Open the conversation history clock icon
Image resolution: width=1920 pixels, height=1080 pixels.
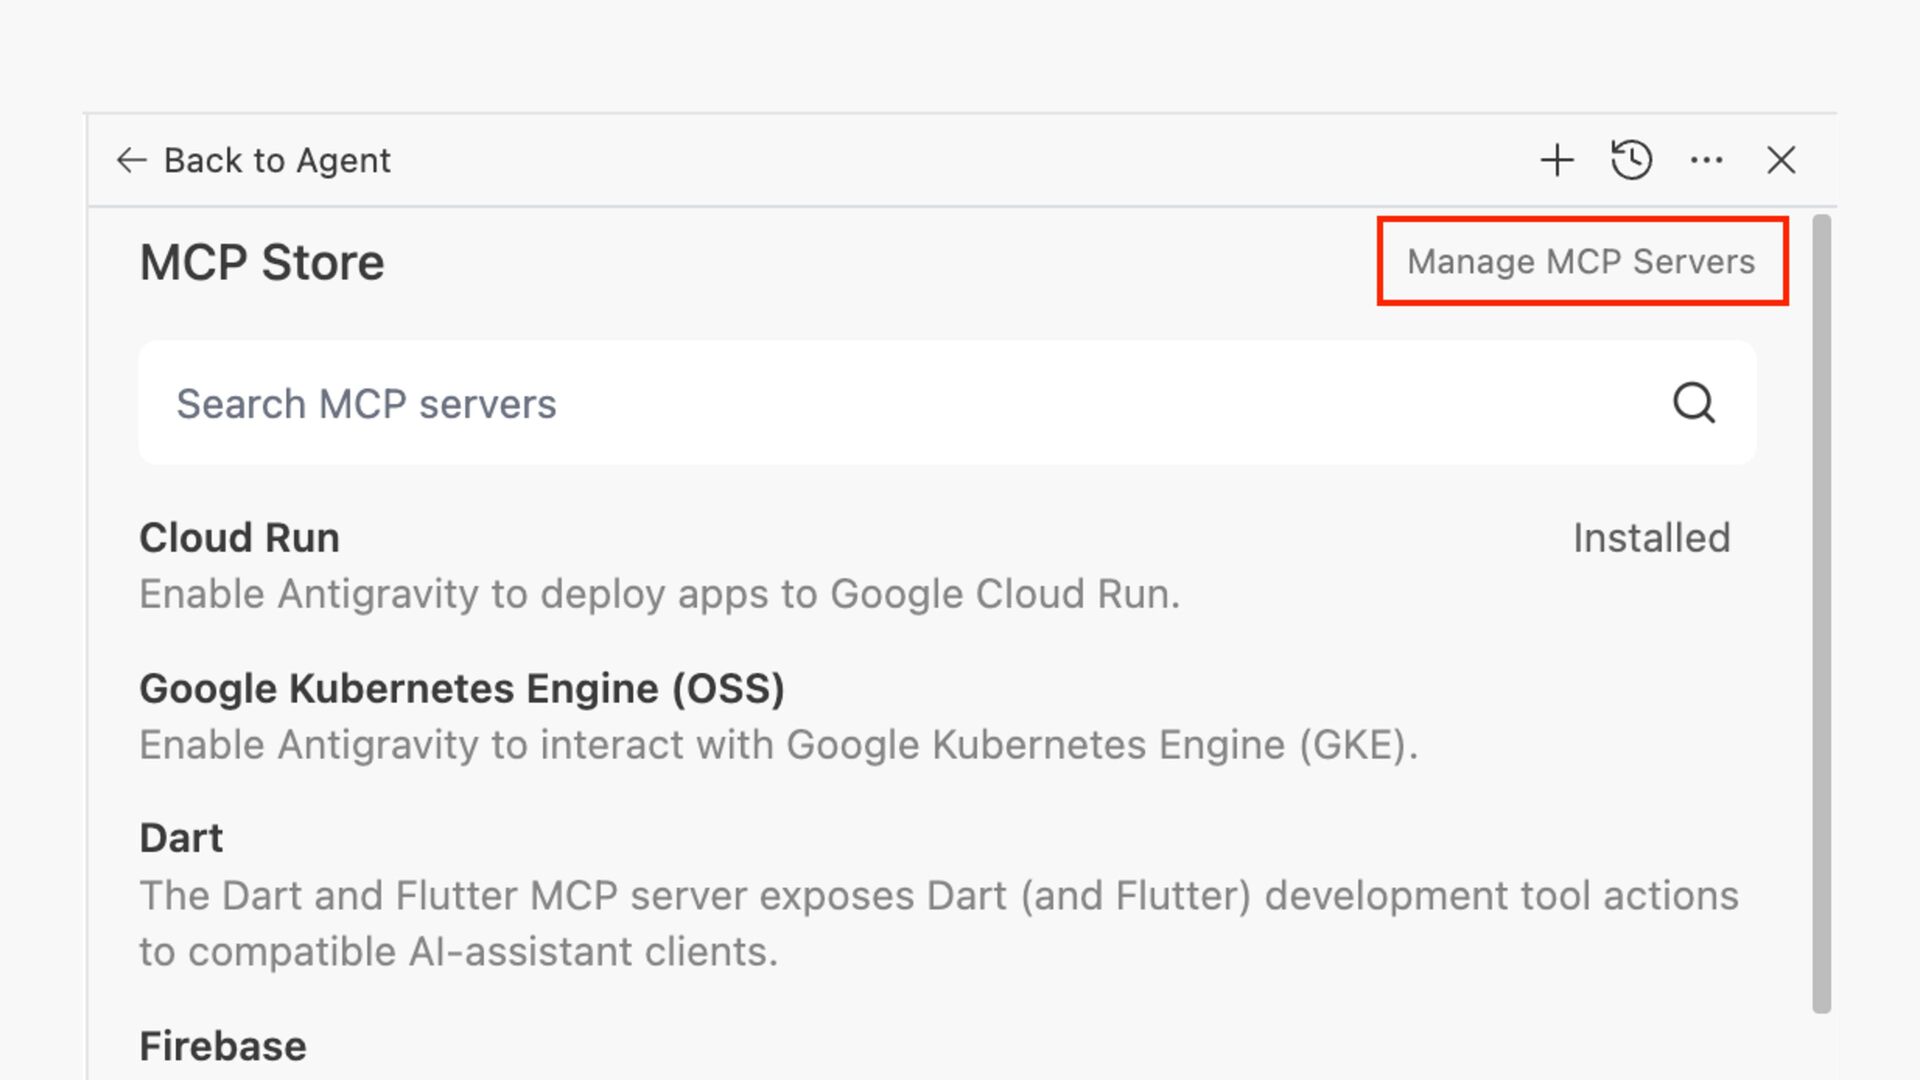pyautogui.click(x=1631, y=160)
